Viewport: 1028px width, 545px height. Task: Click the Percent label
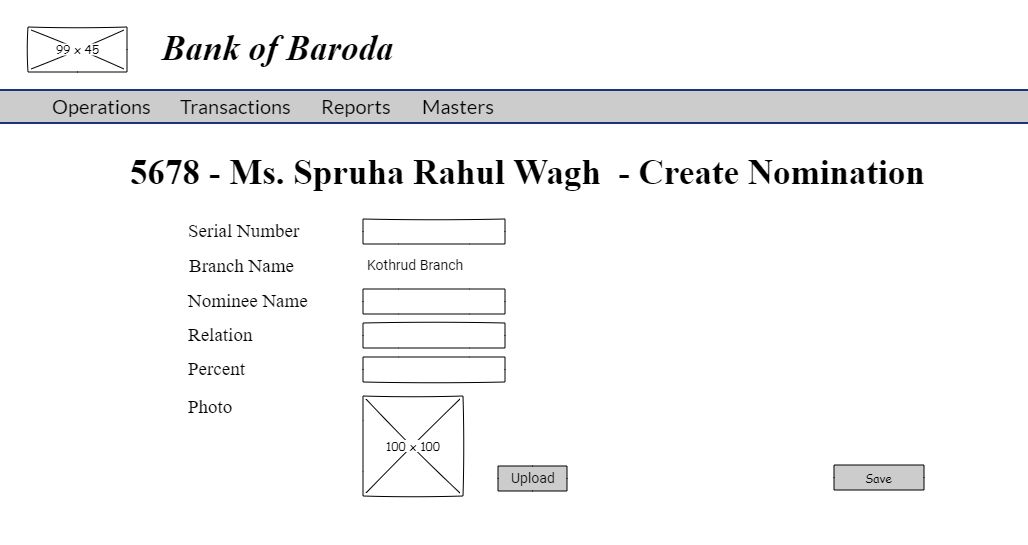point(216,369)
